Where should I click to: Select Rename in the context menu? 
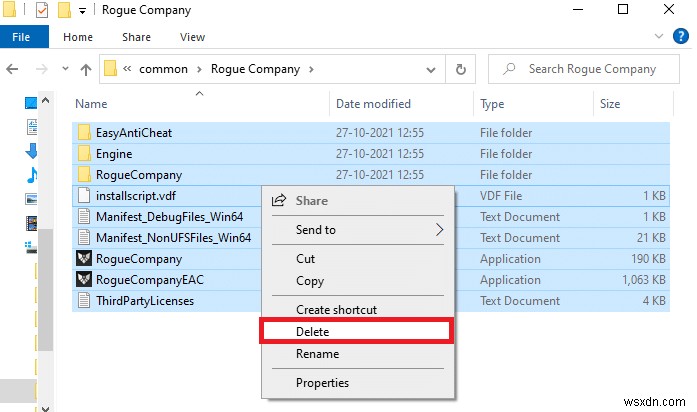pos(317,353)
